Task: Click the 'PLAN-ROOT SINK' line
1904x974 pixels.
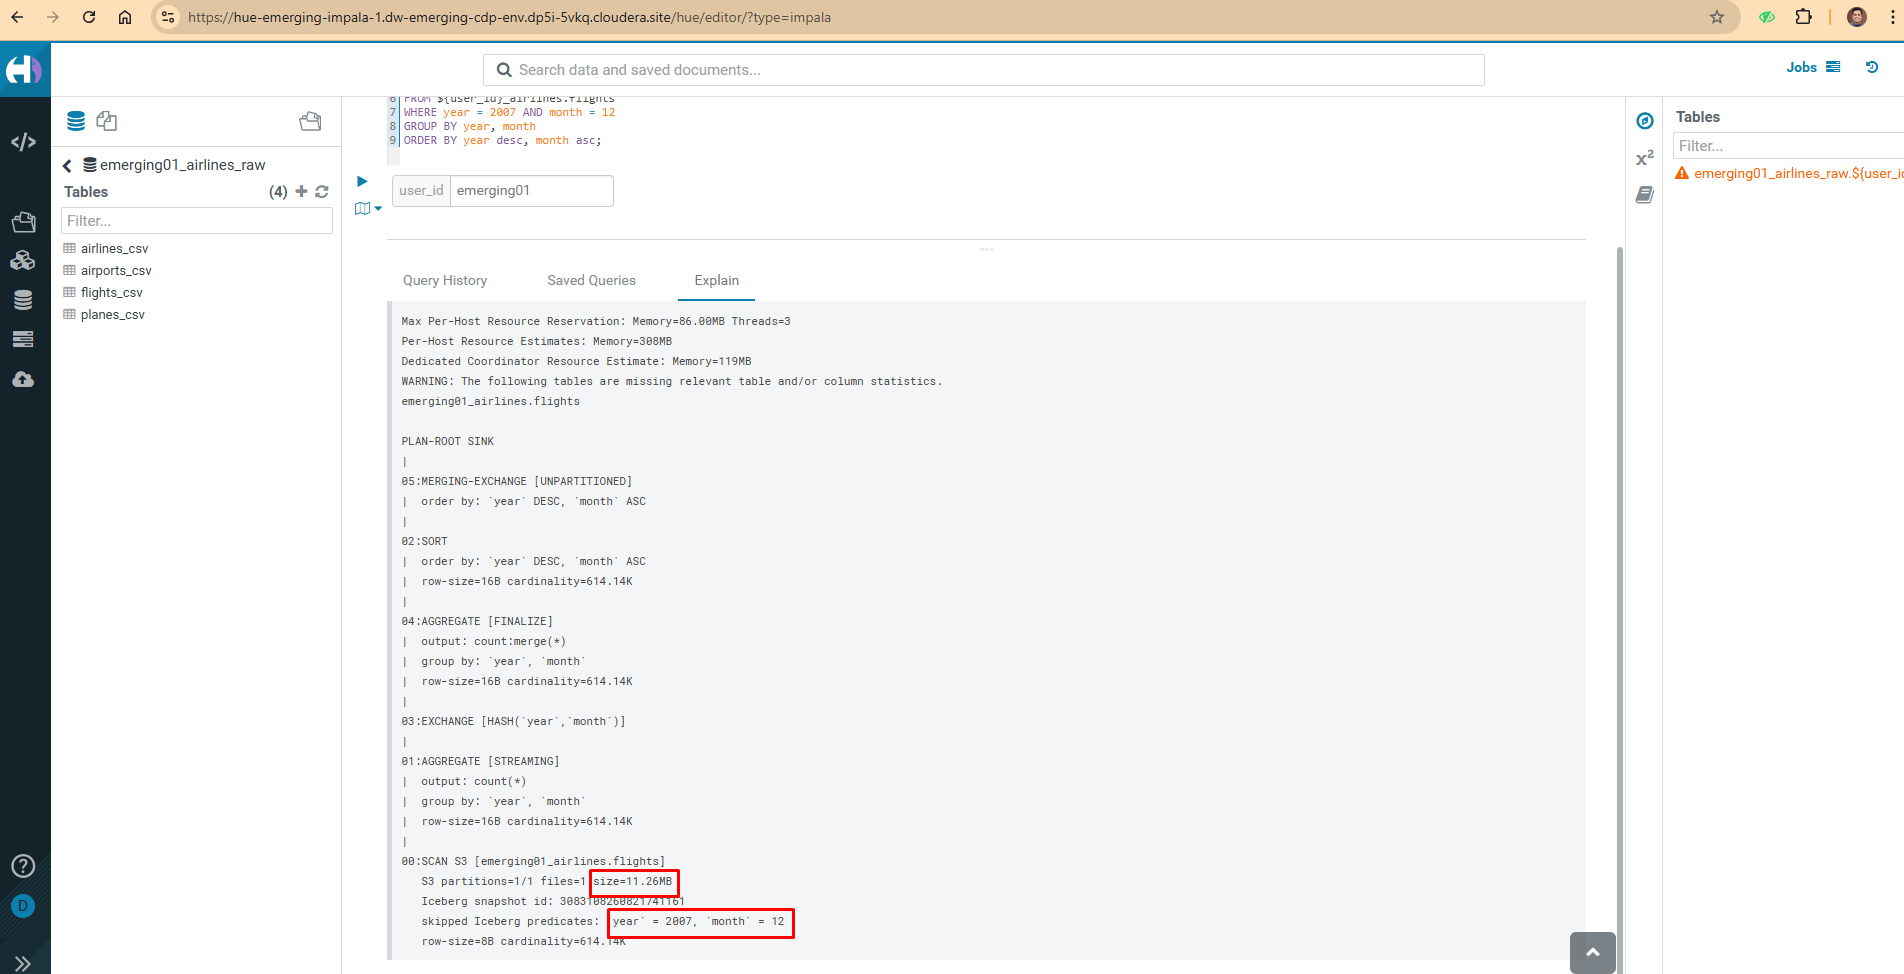Action: point(447,441)
